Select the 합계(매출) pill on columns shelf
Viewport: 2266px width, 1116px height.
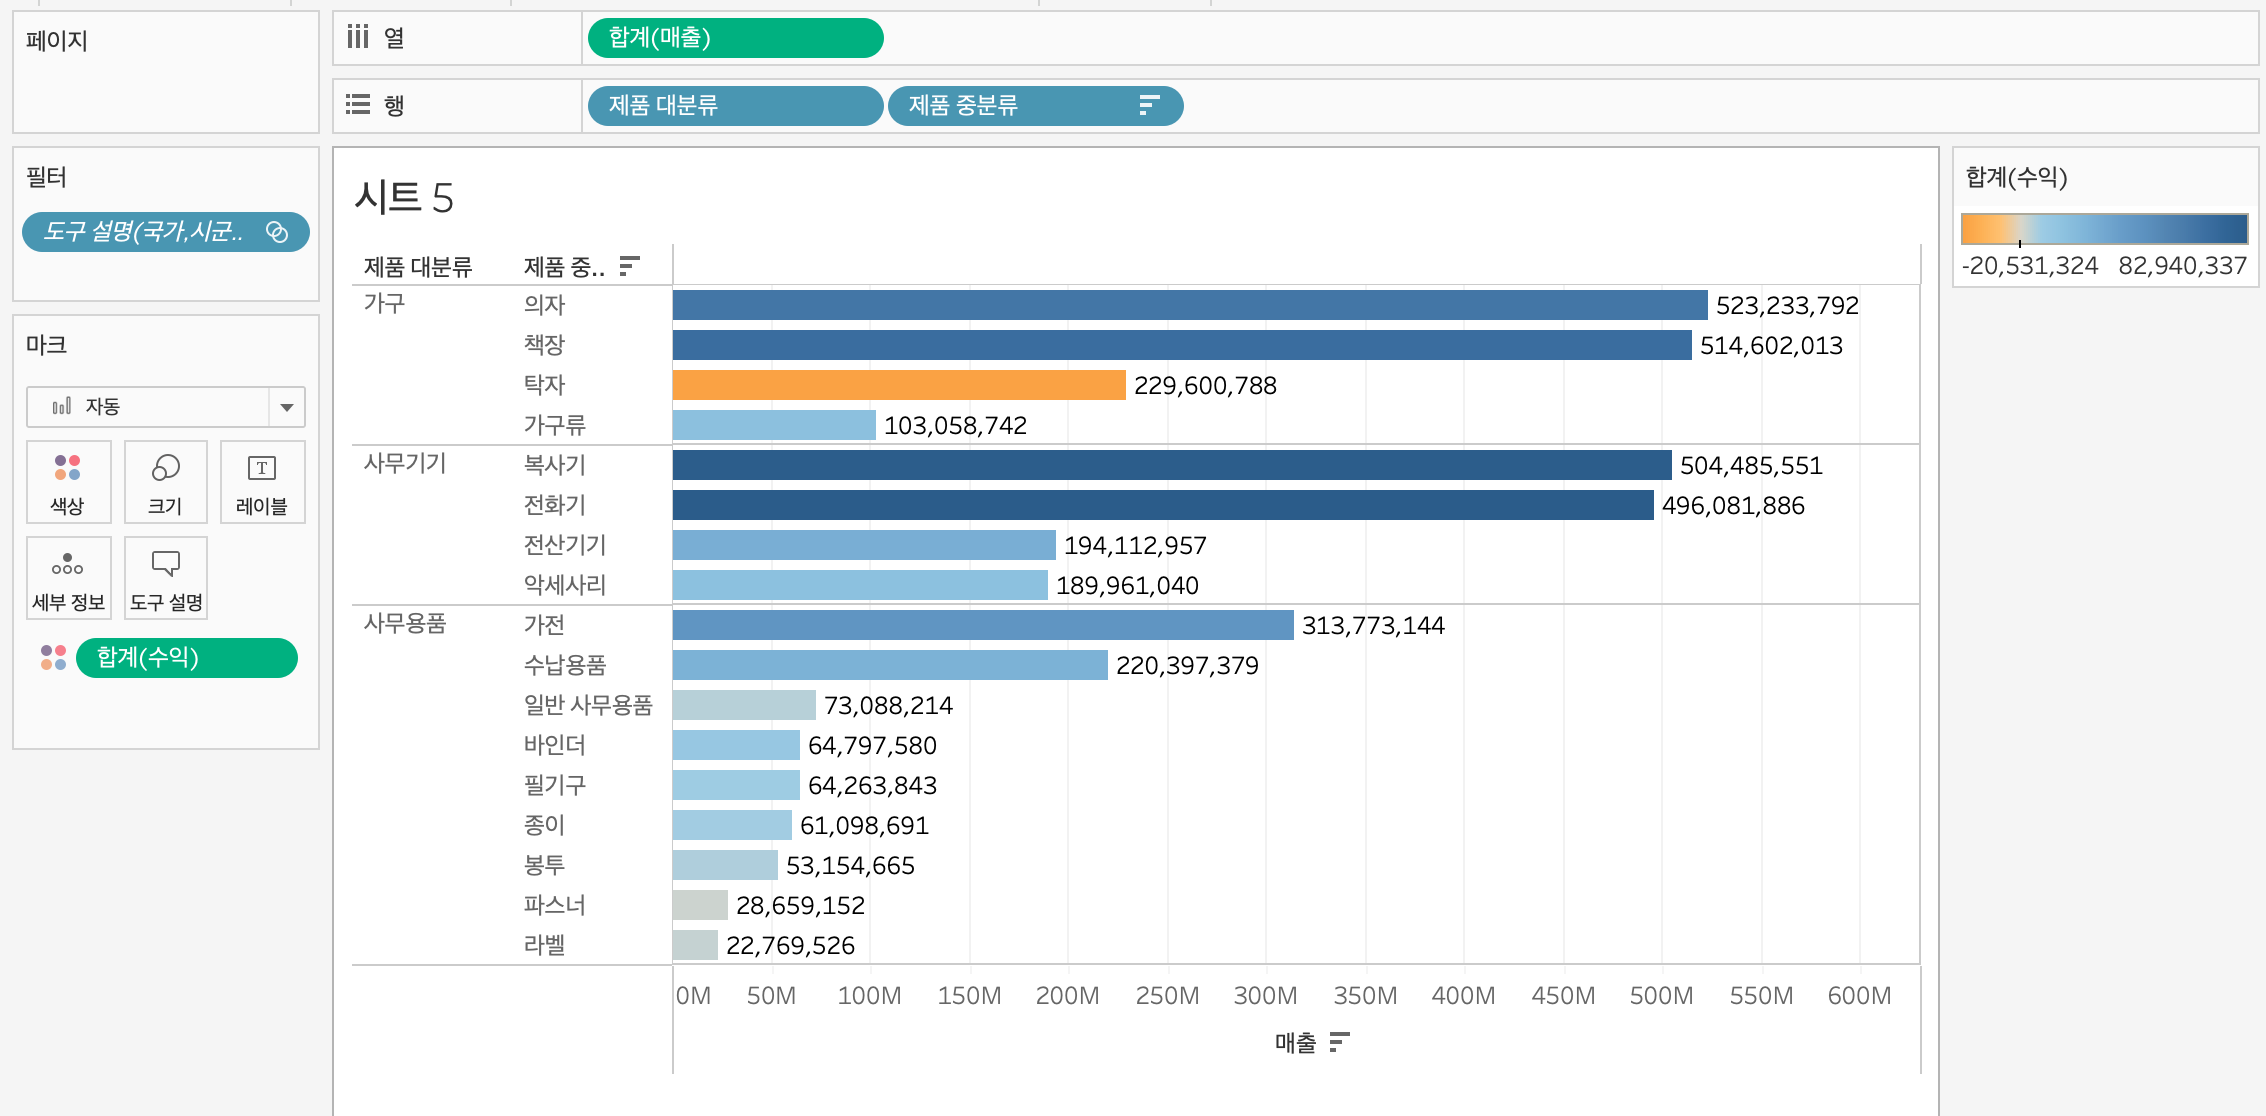click(x=735, y=38)
